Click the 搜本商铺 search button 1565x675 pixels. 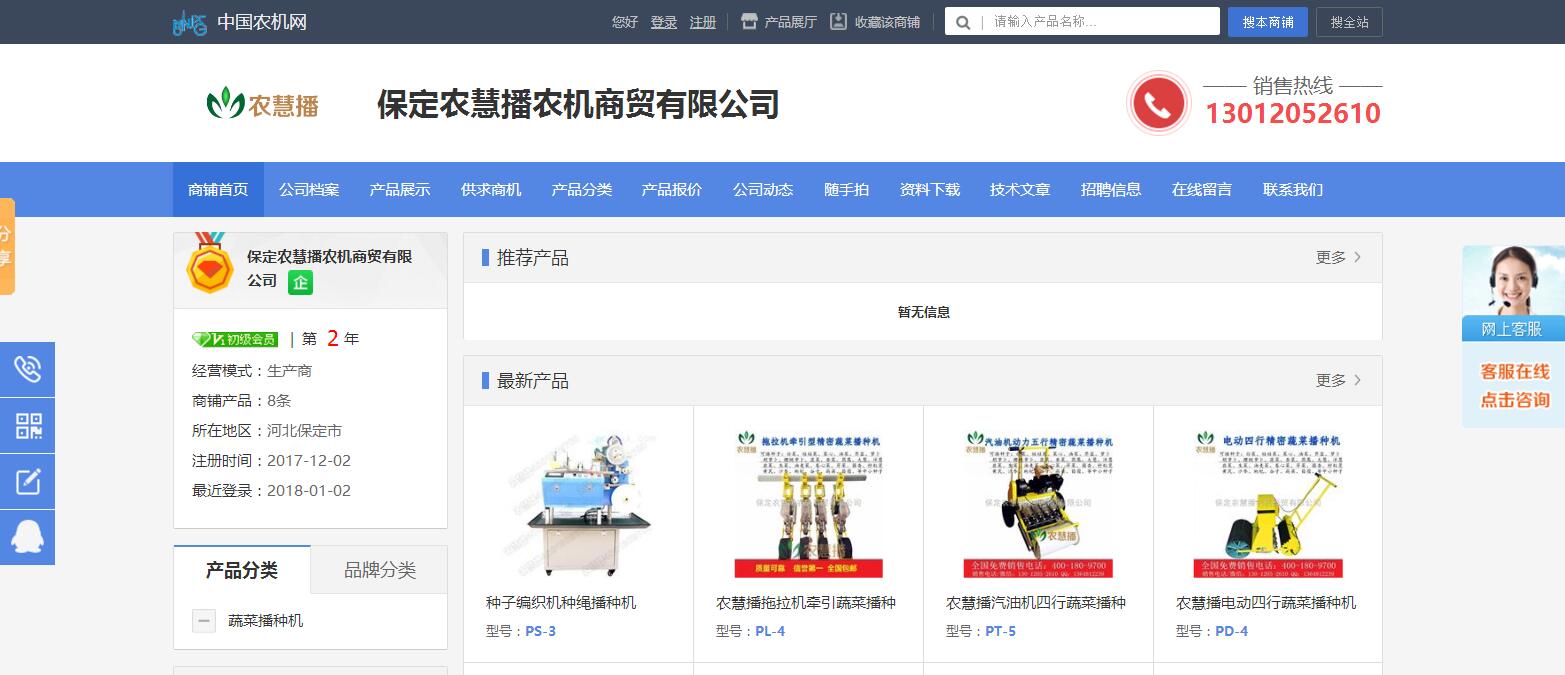coord(1268,22)
